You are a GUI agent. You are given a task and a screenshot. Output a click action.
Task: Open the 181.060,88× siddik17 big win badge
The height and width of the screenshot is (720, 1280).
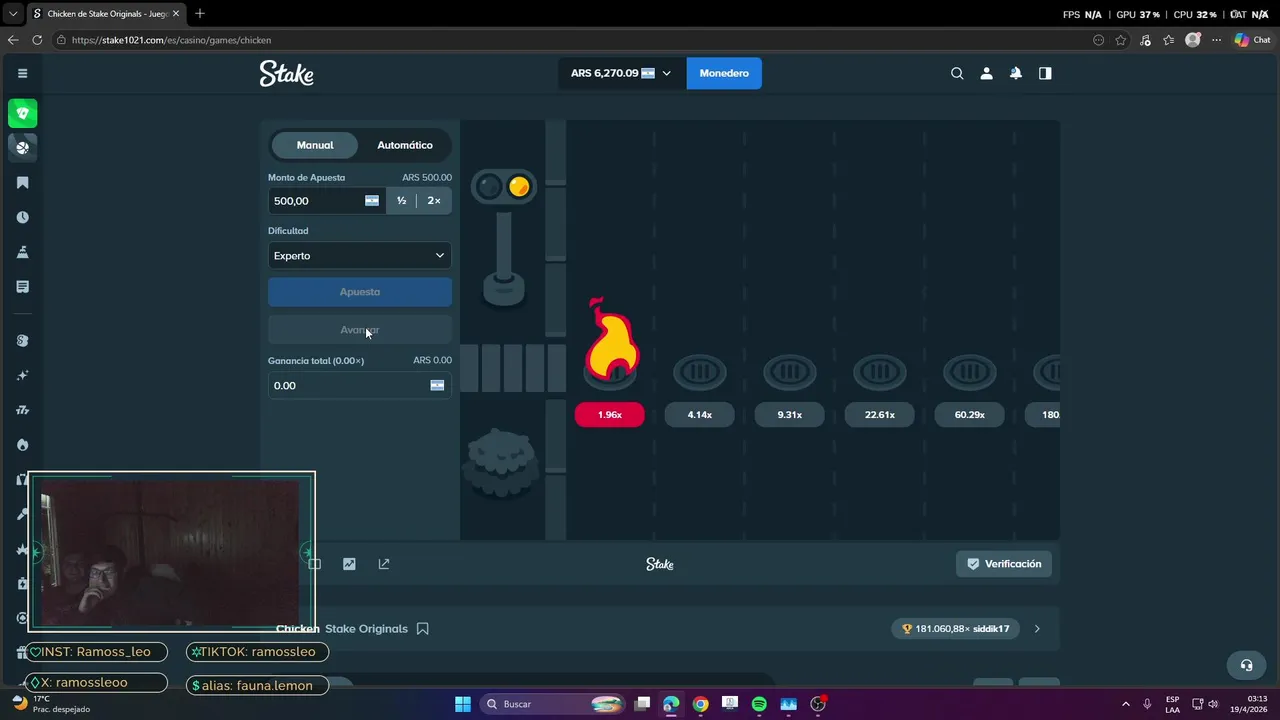pos(957,629)
